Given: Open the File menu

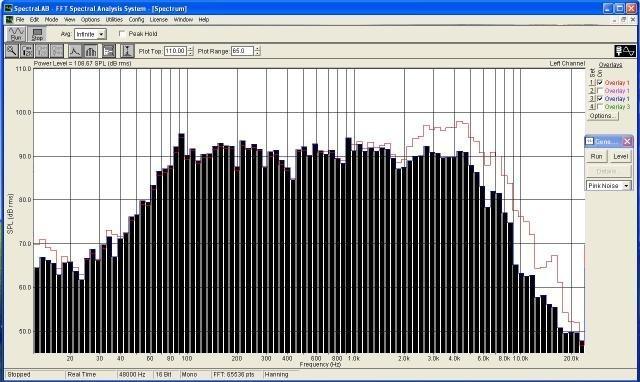Looking at the screenshot, I should (x=20, y=20).
